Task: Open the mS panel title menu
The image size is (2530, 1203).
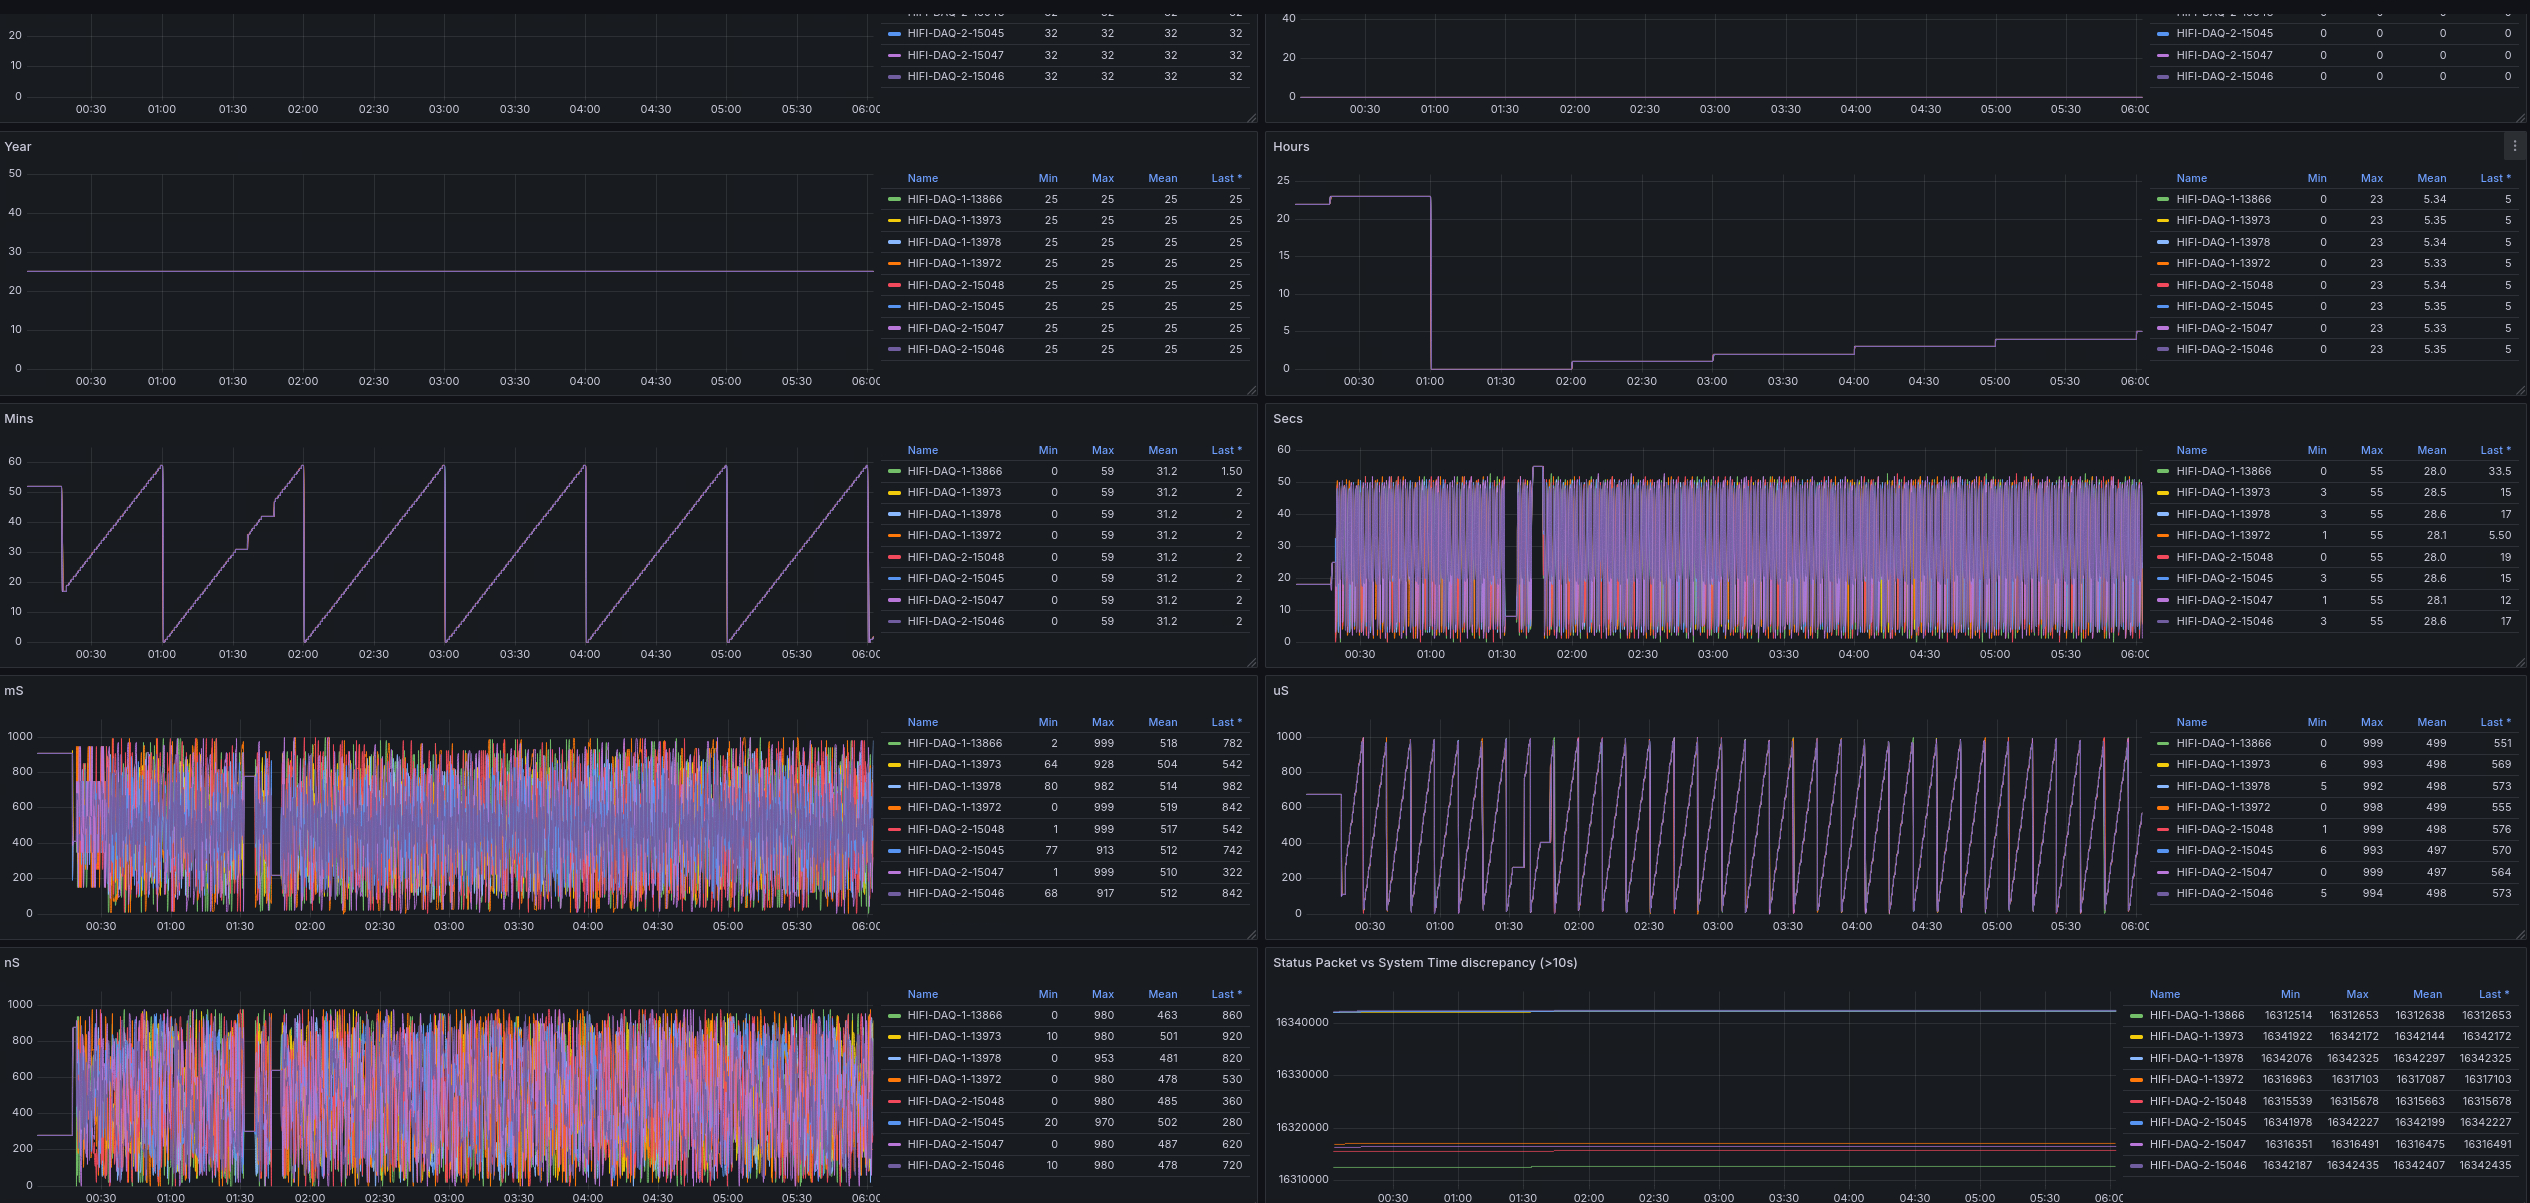Action: 14,691
